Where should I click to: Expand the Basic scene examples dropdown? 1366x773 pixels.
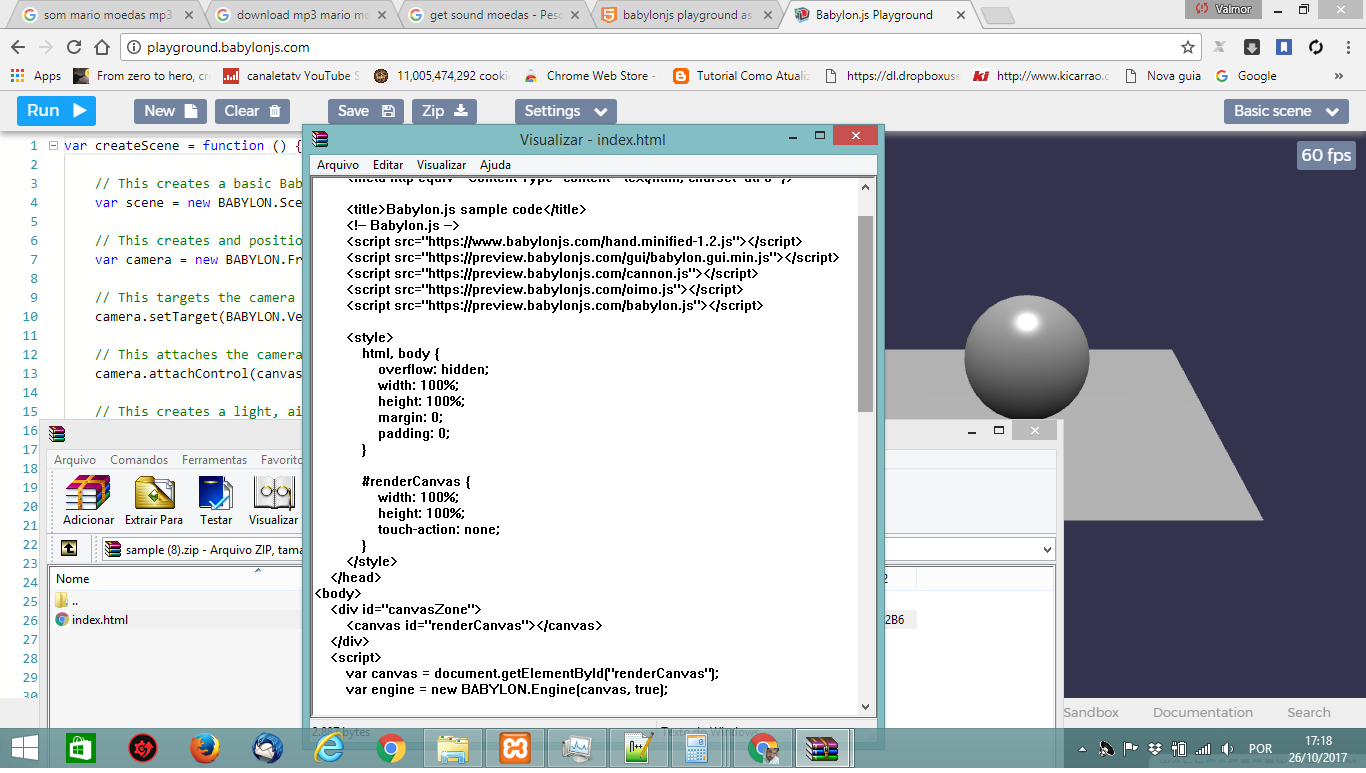pyautogui.click(x=1286, y=111)
